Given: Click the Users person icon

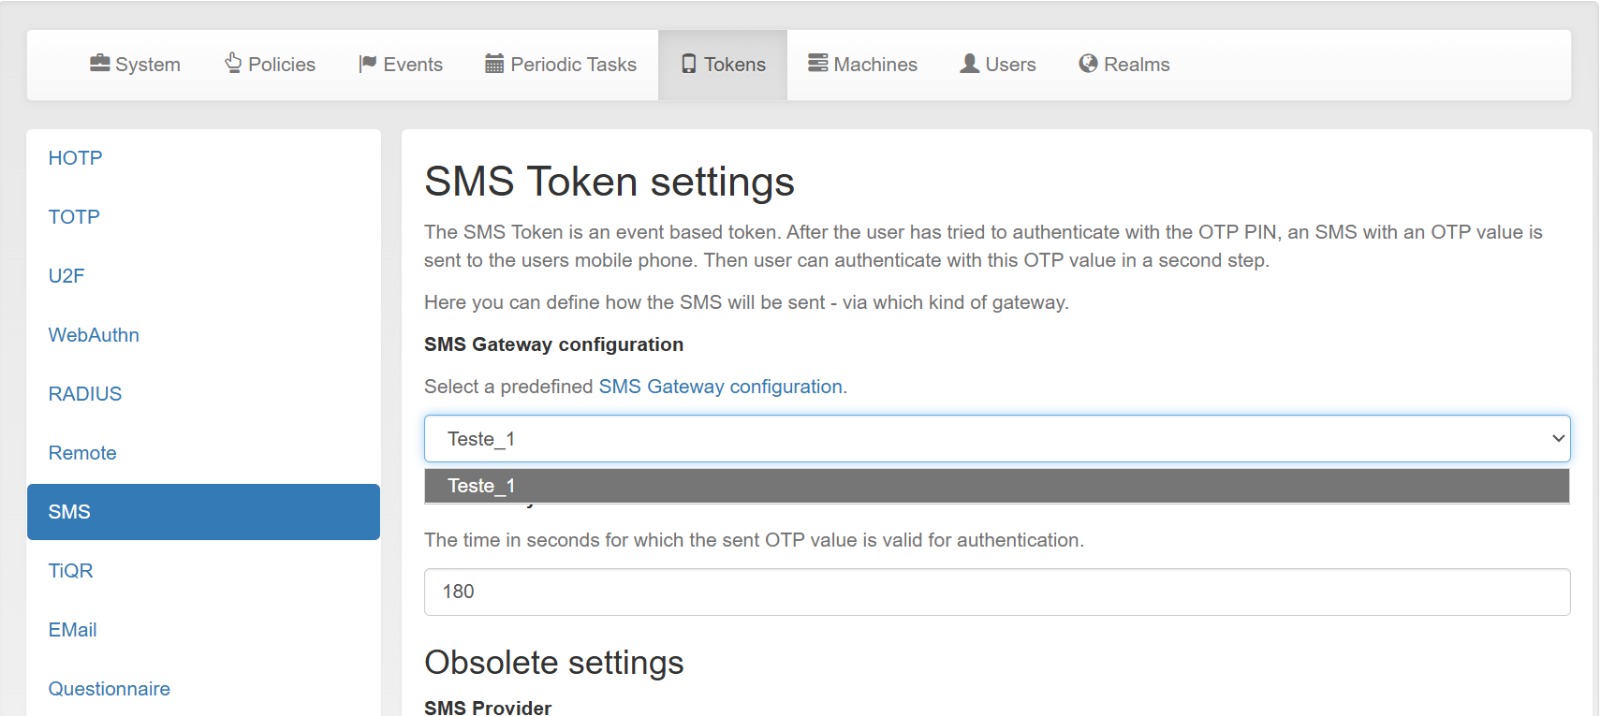Looking at the screenshot, I should [x=969, y=63].
